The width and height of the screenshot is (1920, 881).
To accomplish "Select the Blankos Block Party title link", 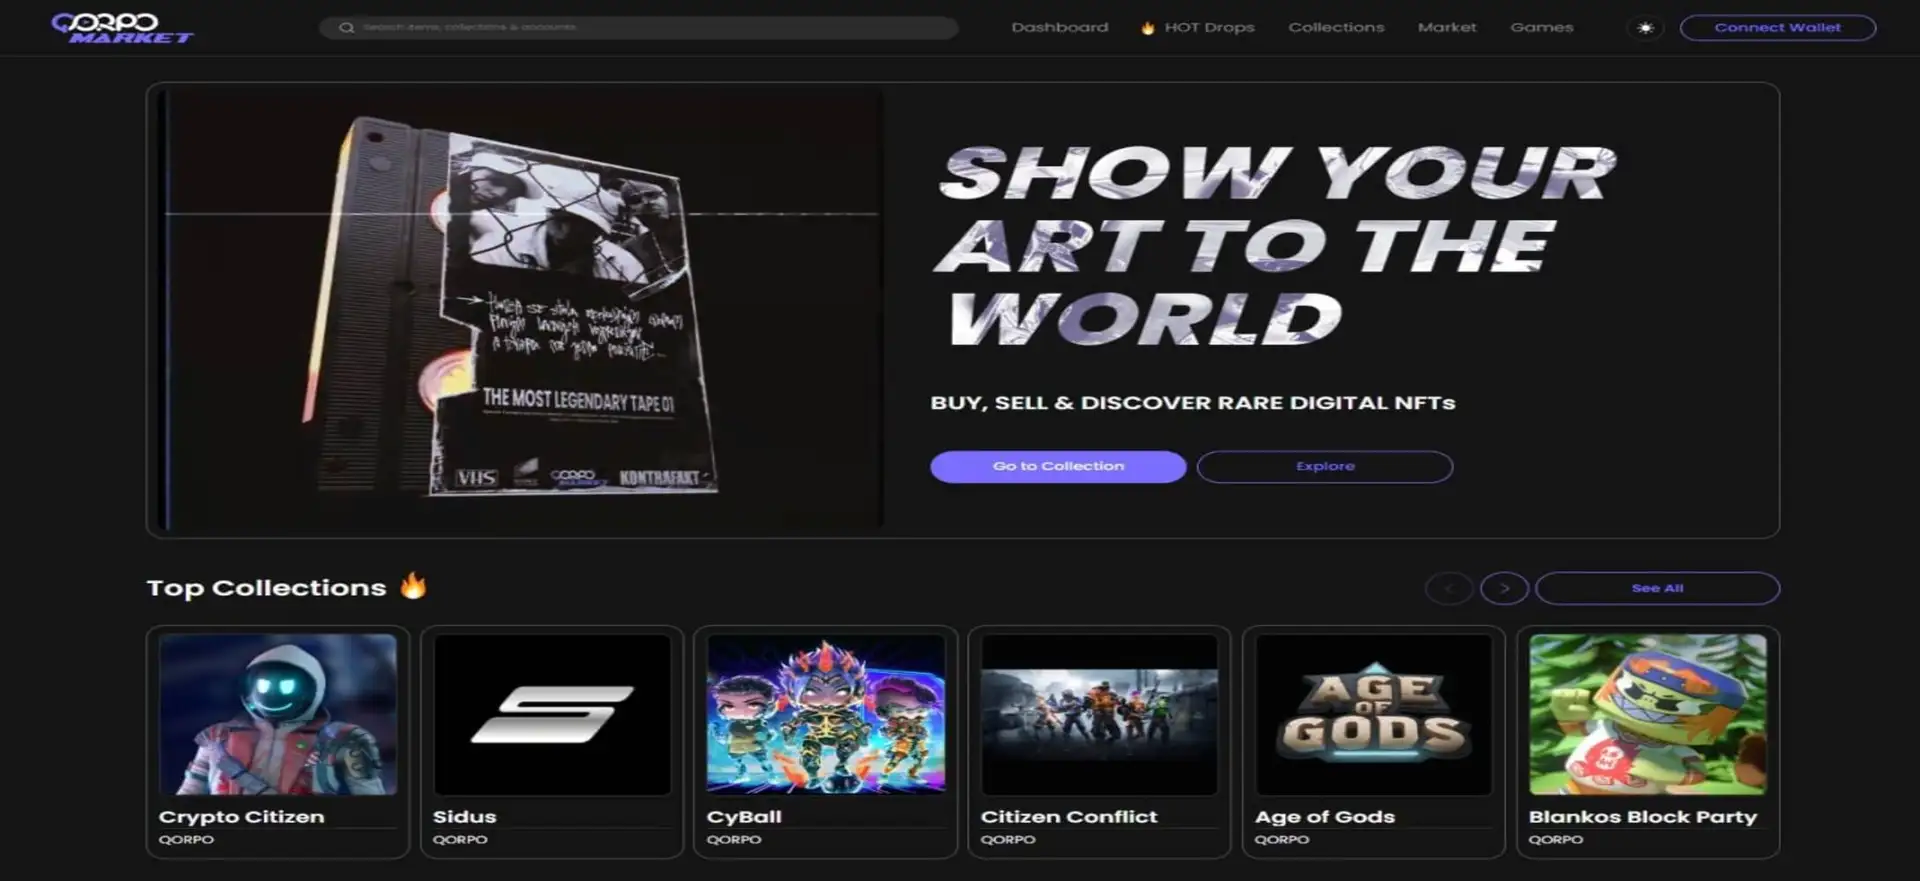I will pos(1642,817).
